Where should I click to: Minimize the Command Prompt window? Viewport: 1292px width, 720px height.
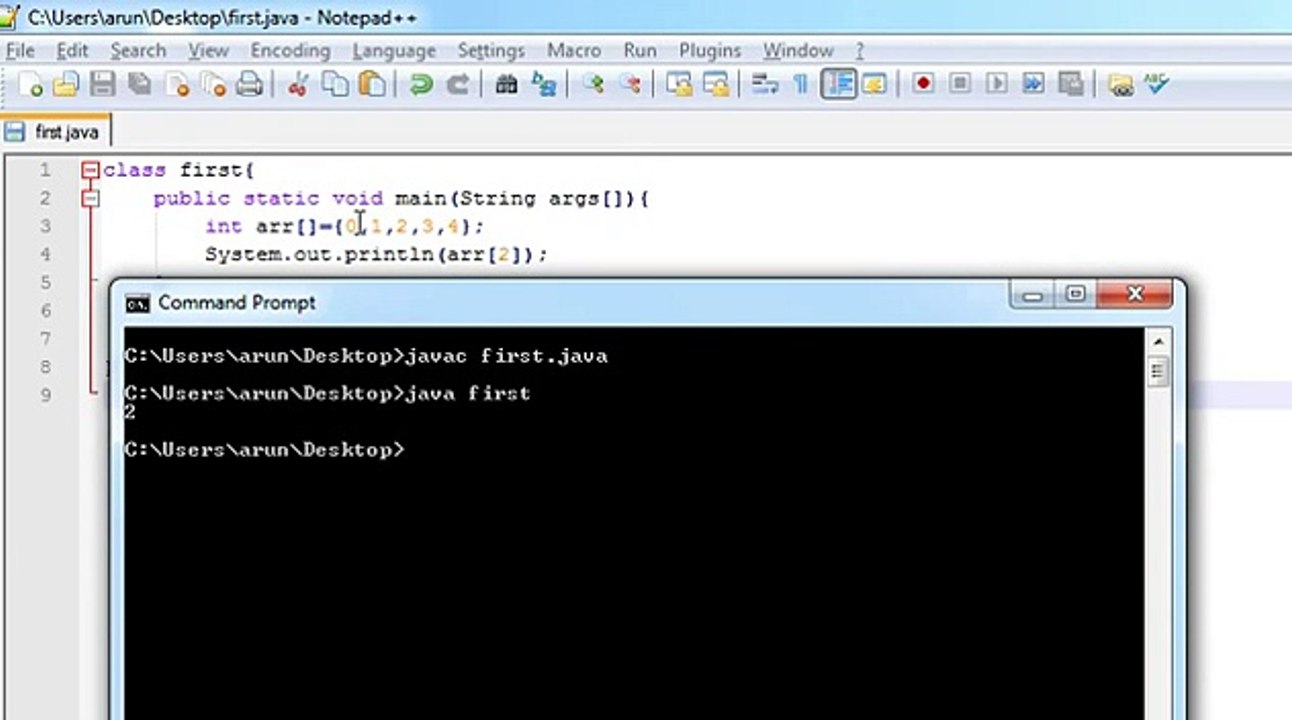1032,294
